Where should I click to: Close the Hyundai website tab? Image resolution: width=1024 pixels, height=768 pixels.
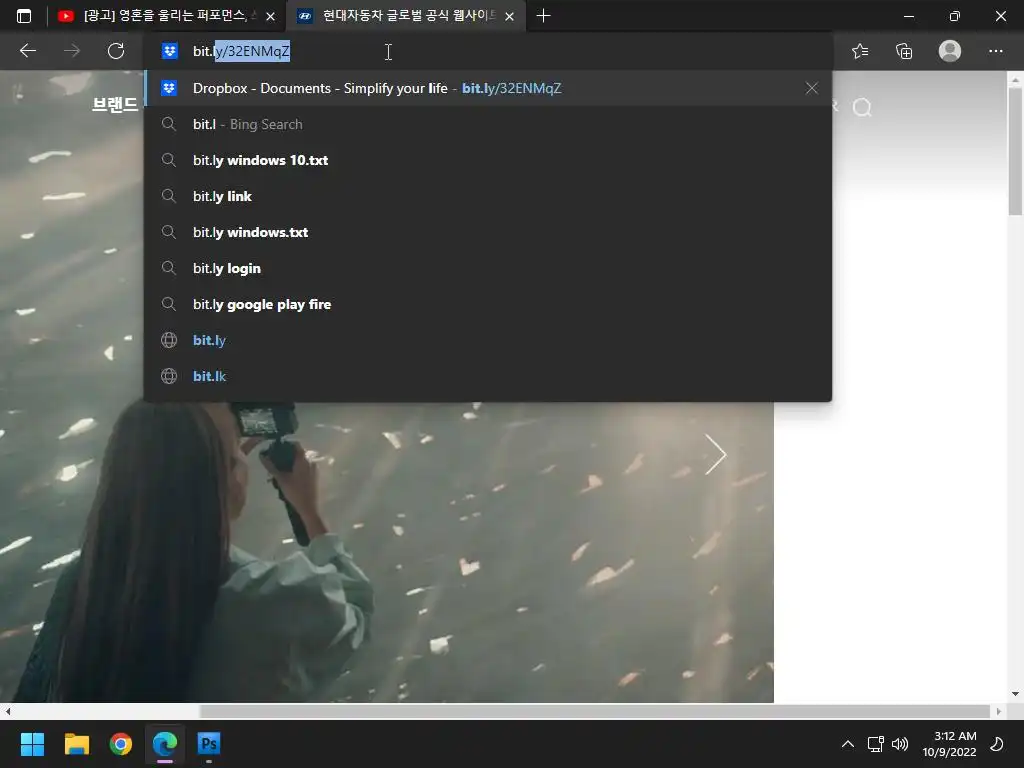click(509, 16)
